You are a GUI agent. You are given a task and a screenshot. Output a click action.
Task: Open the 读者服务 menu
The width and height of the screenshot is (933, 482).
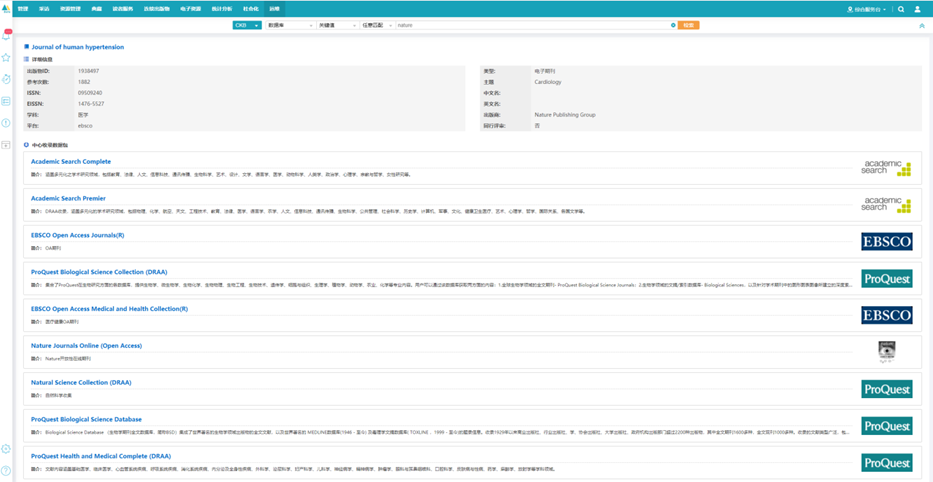click(x=123, y=10)
